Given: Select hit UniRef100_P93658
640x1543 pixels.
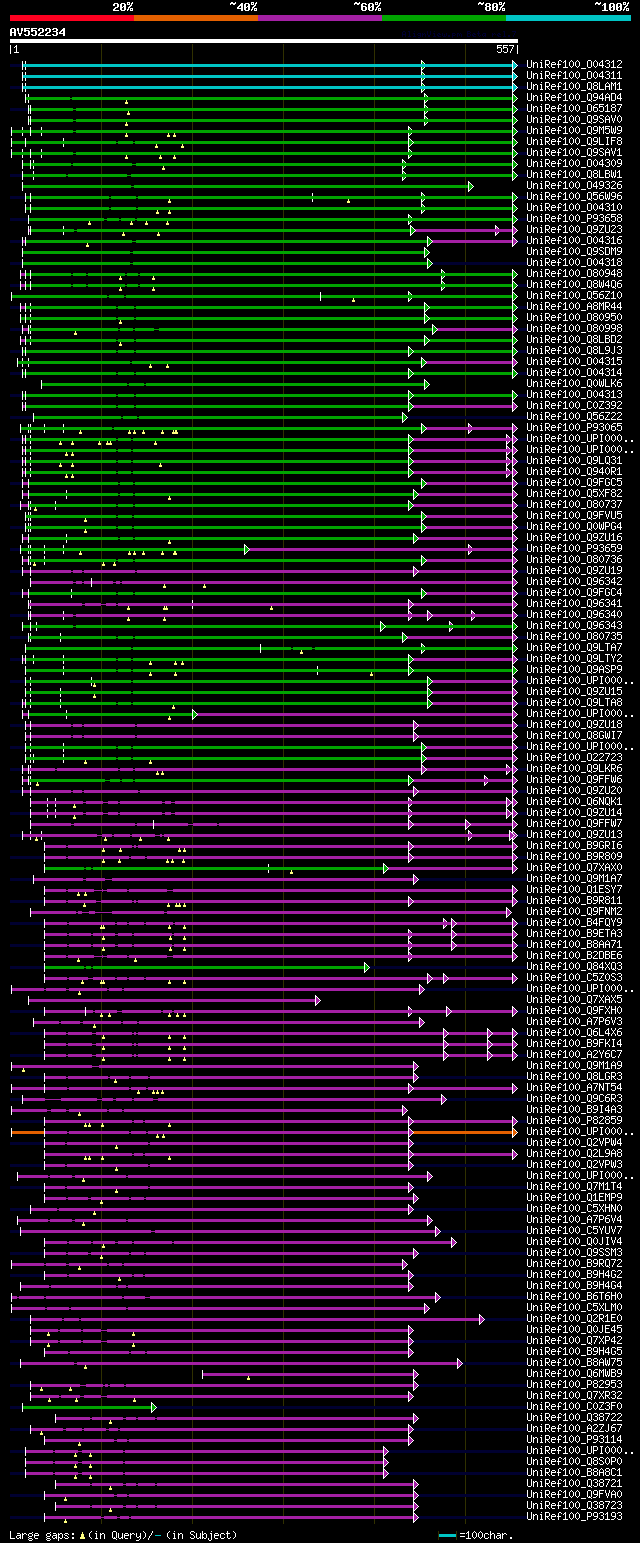Looking at the screenshot, I should pos(574,219).
